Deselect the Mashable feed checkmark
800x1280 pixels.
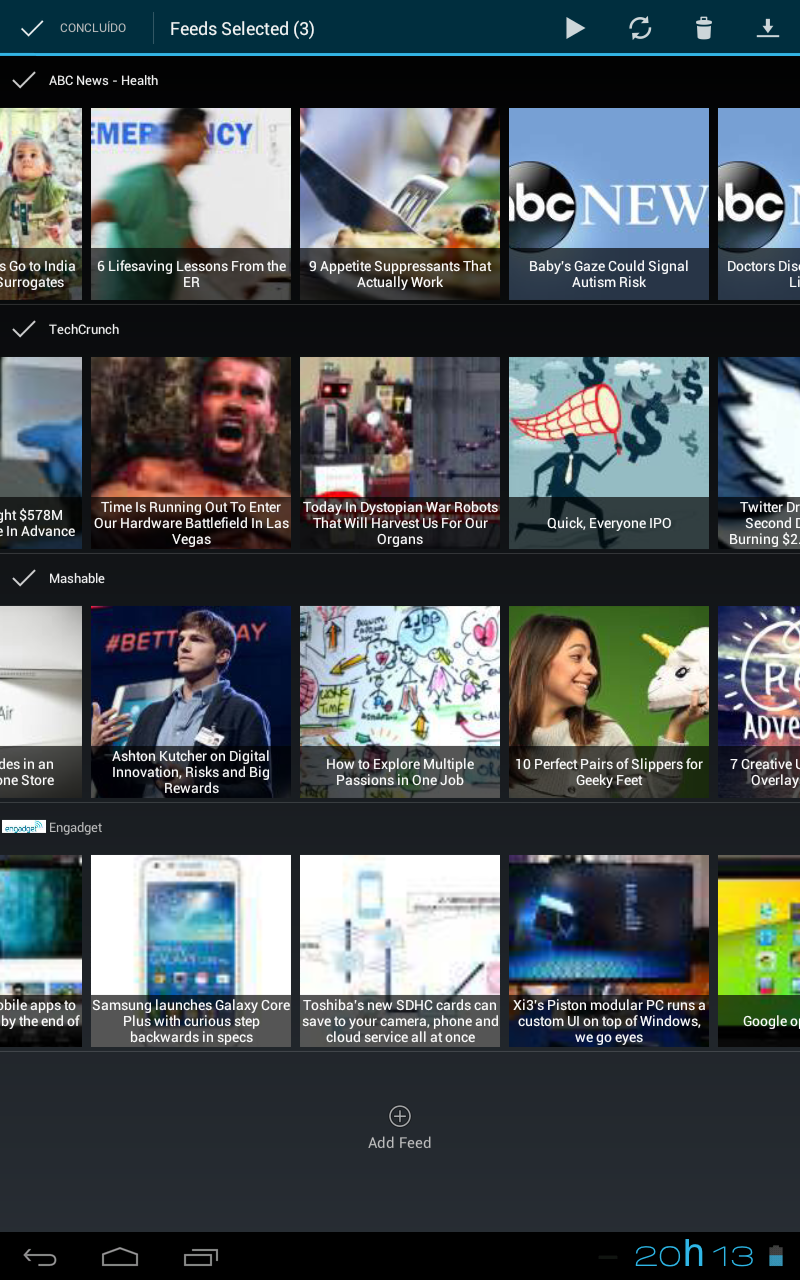click(x=23, y=578)
